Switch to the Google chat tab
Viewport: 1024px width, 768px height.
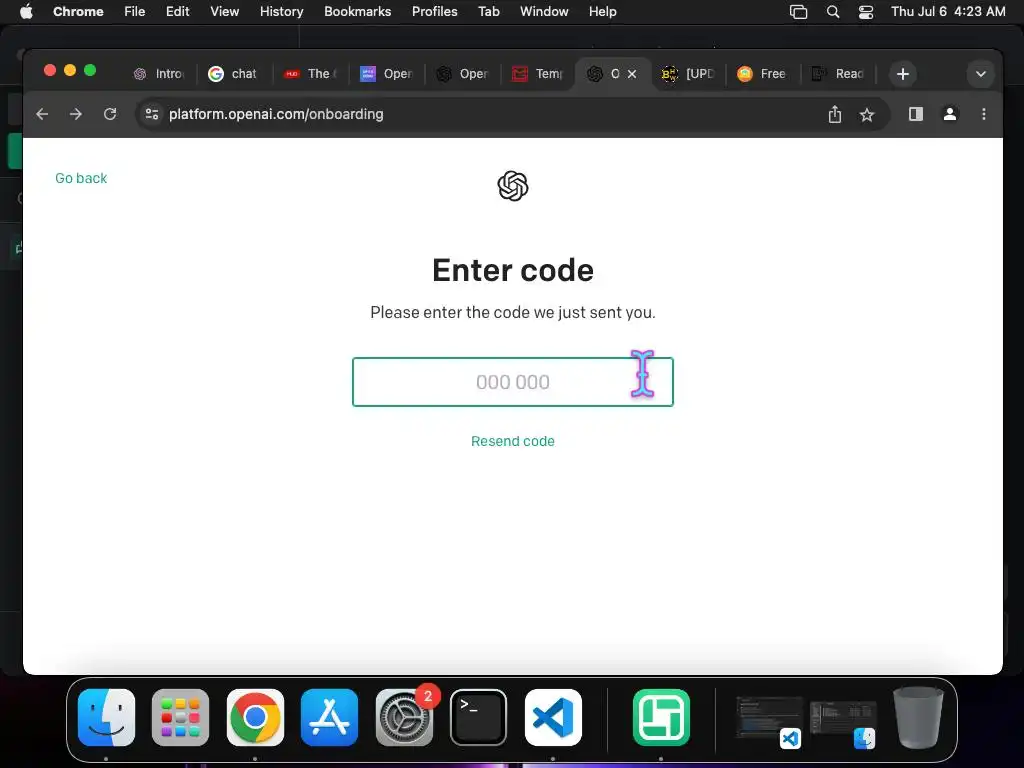pos(233,74)
